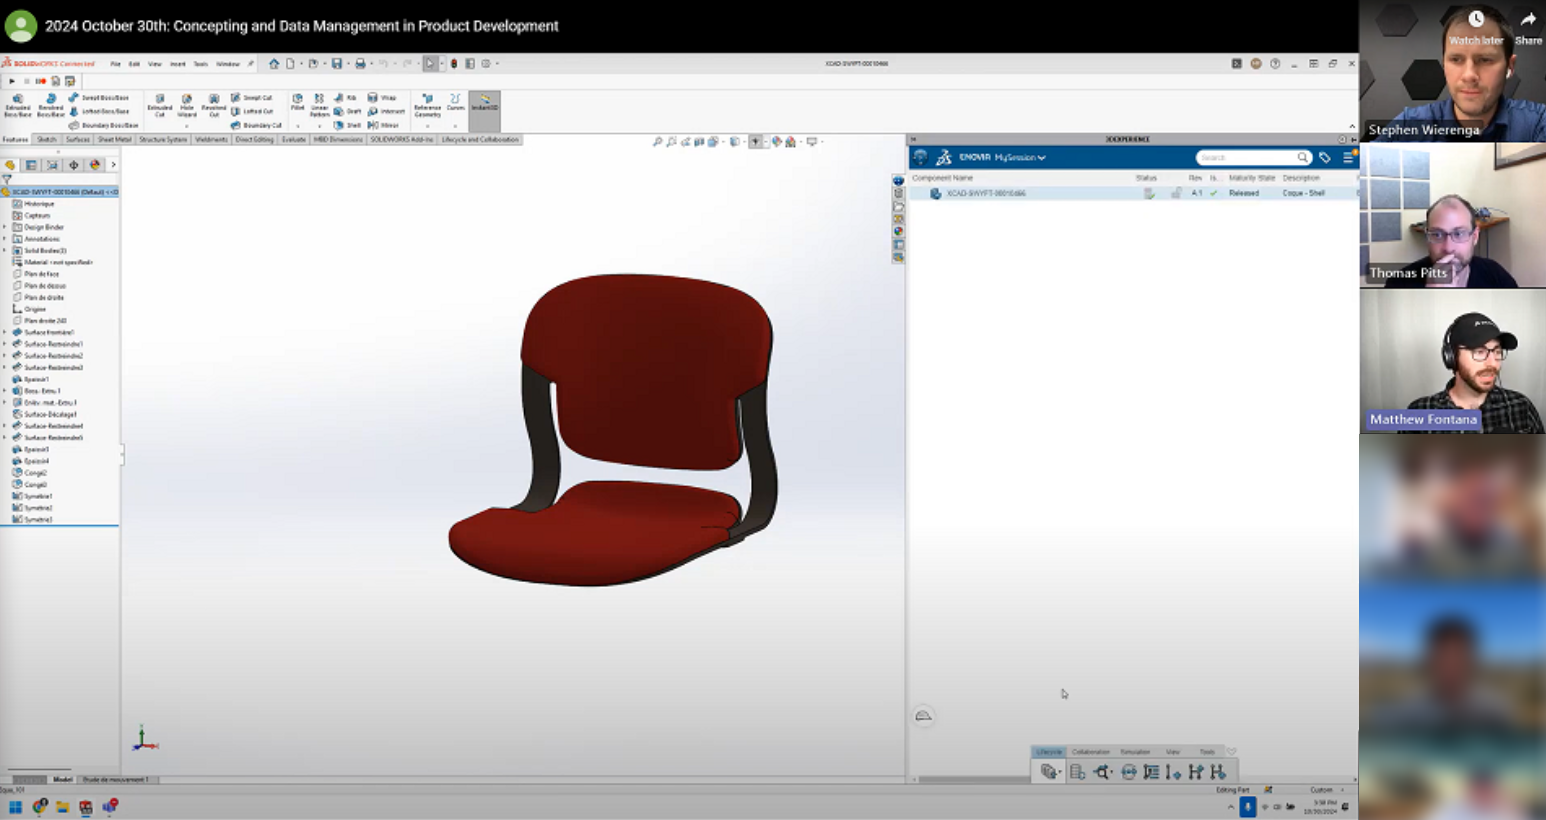Image resolution: width=1546 pixels, height=820 pixels.
Task: Select the Swept Cut tool
Action: pyautogui.click(x=252, y=98)
